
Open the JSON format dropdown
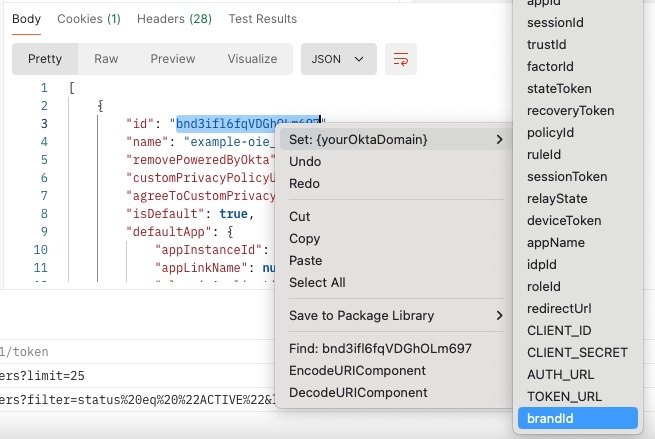(338, 59)
